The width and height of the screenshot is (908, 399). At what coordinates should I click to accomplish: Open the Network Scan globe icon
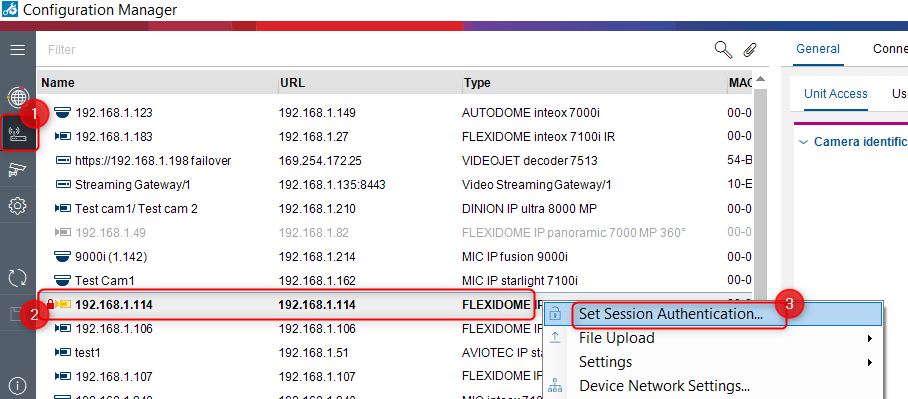[17, 97]
